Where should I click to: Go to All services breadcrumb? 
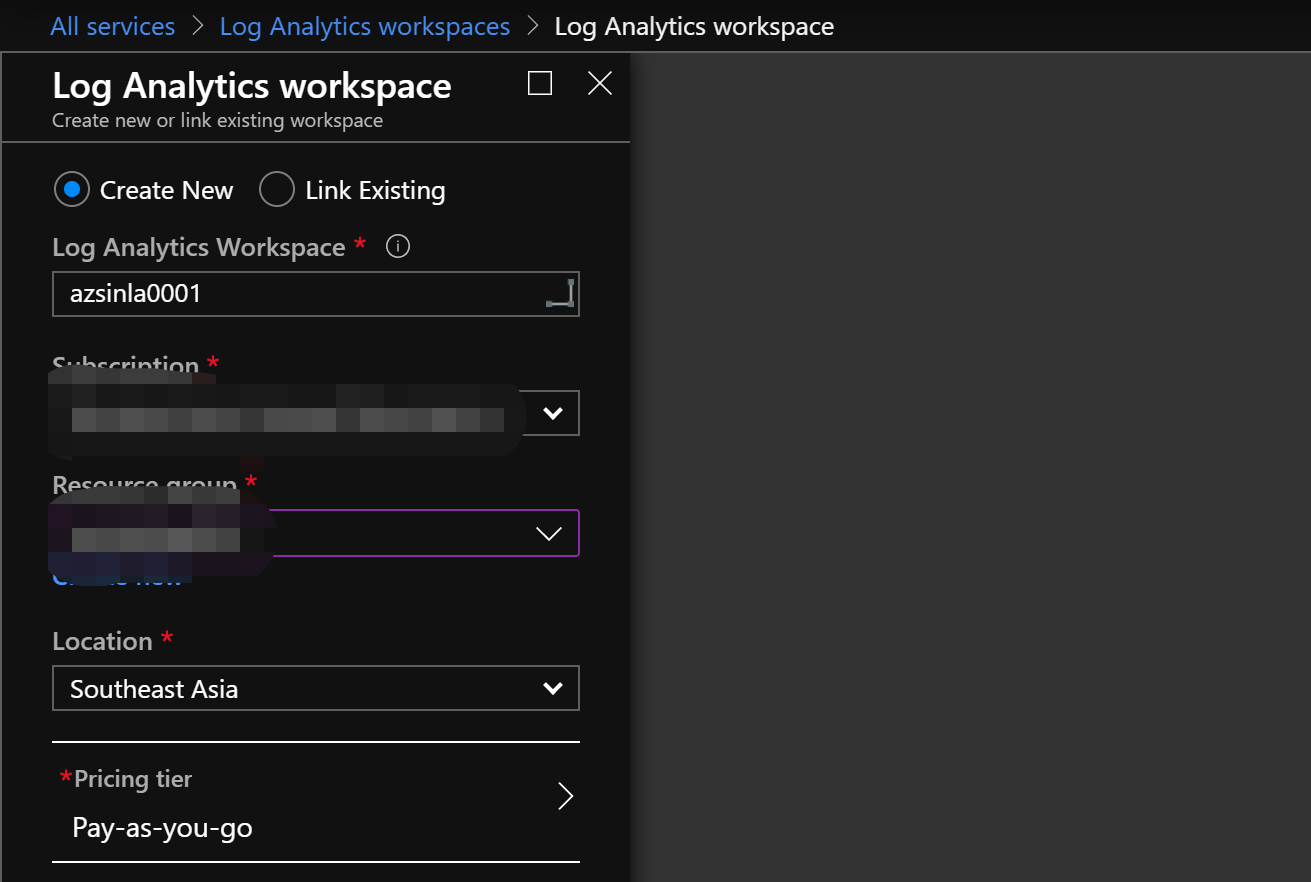(113, 26)
